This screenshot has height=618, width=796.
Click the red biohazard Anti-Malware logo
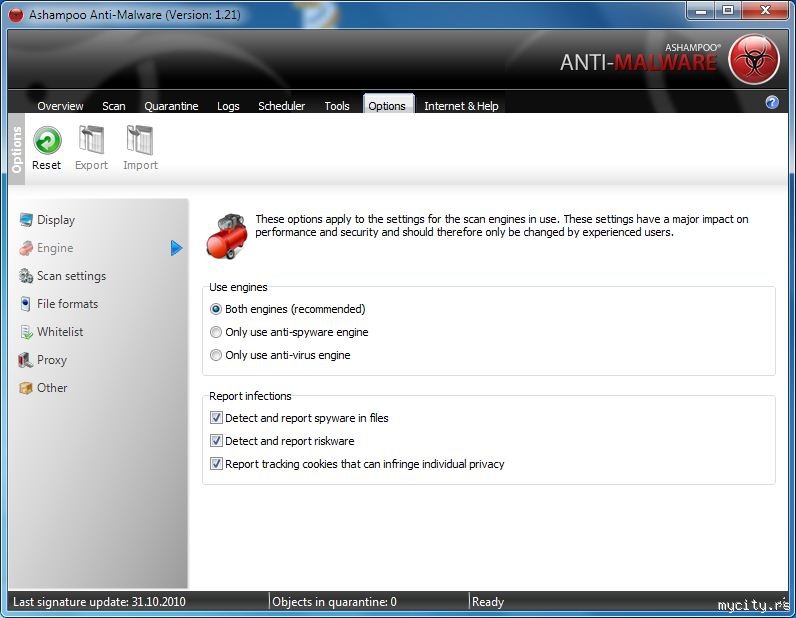coord(753,59)
